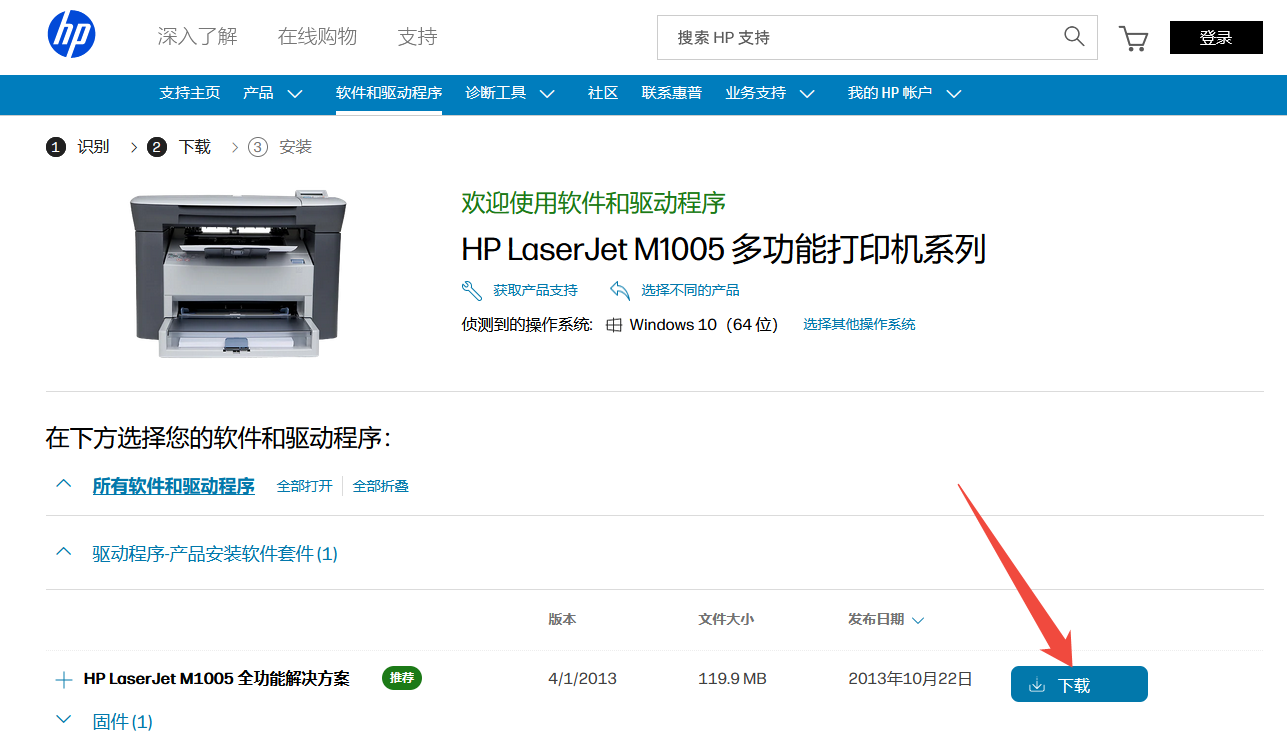This screenshot has width=1287, height=748.
Task: Click the green 推荐 badge
Action: point(402,678)
